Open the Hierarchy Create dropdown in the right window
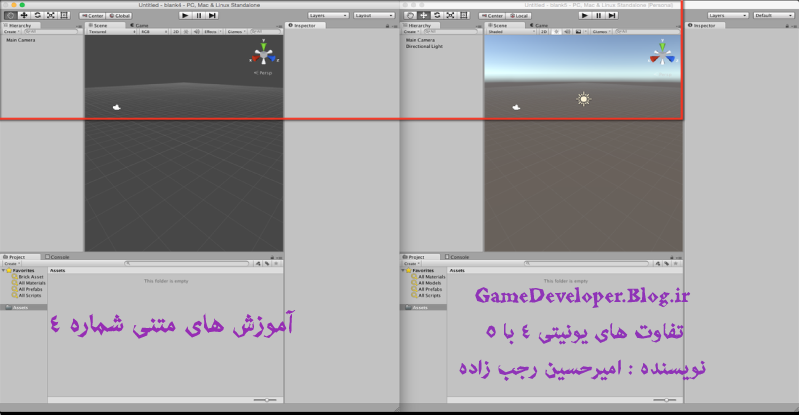The height and width of the screenshot is (415, 799). [x=411, y=32]
